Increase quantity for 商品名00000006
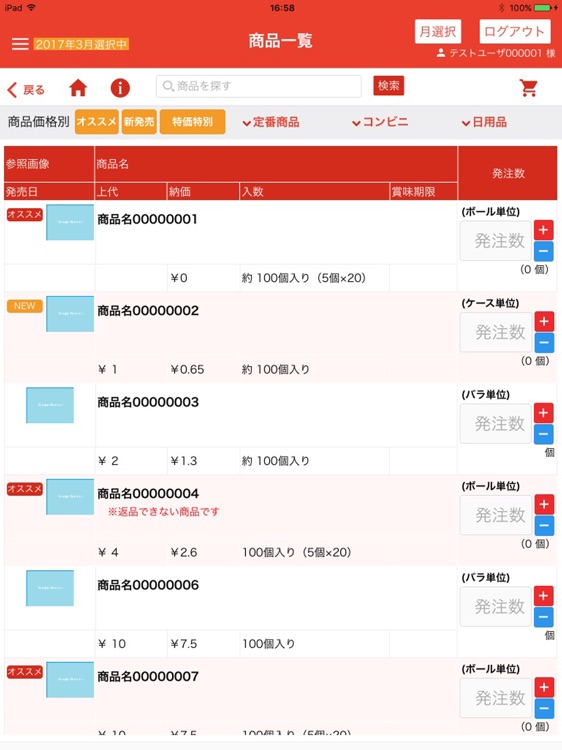 point(543,596)
